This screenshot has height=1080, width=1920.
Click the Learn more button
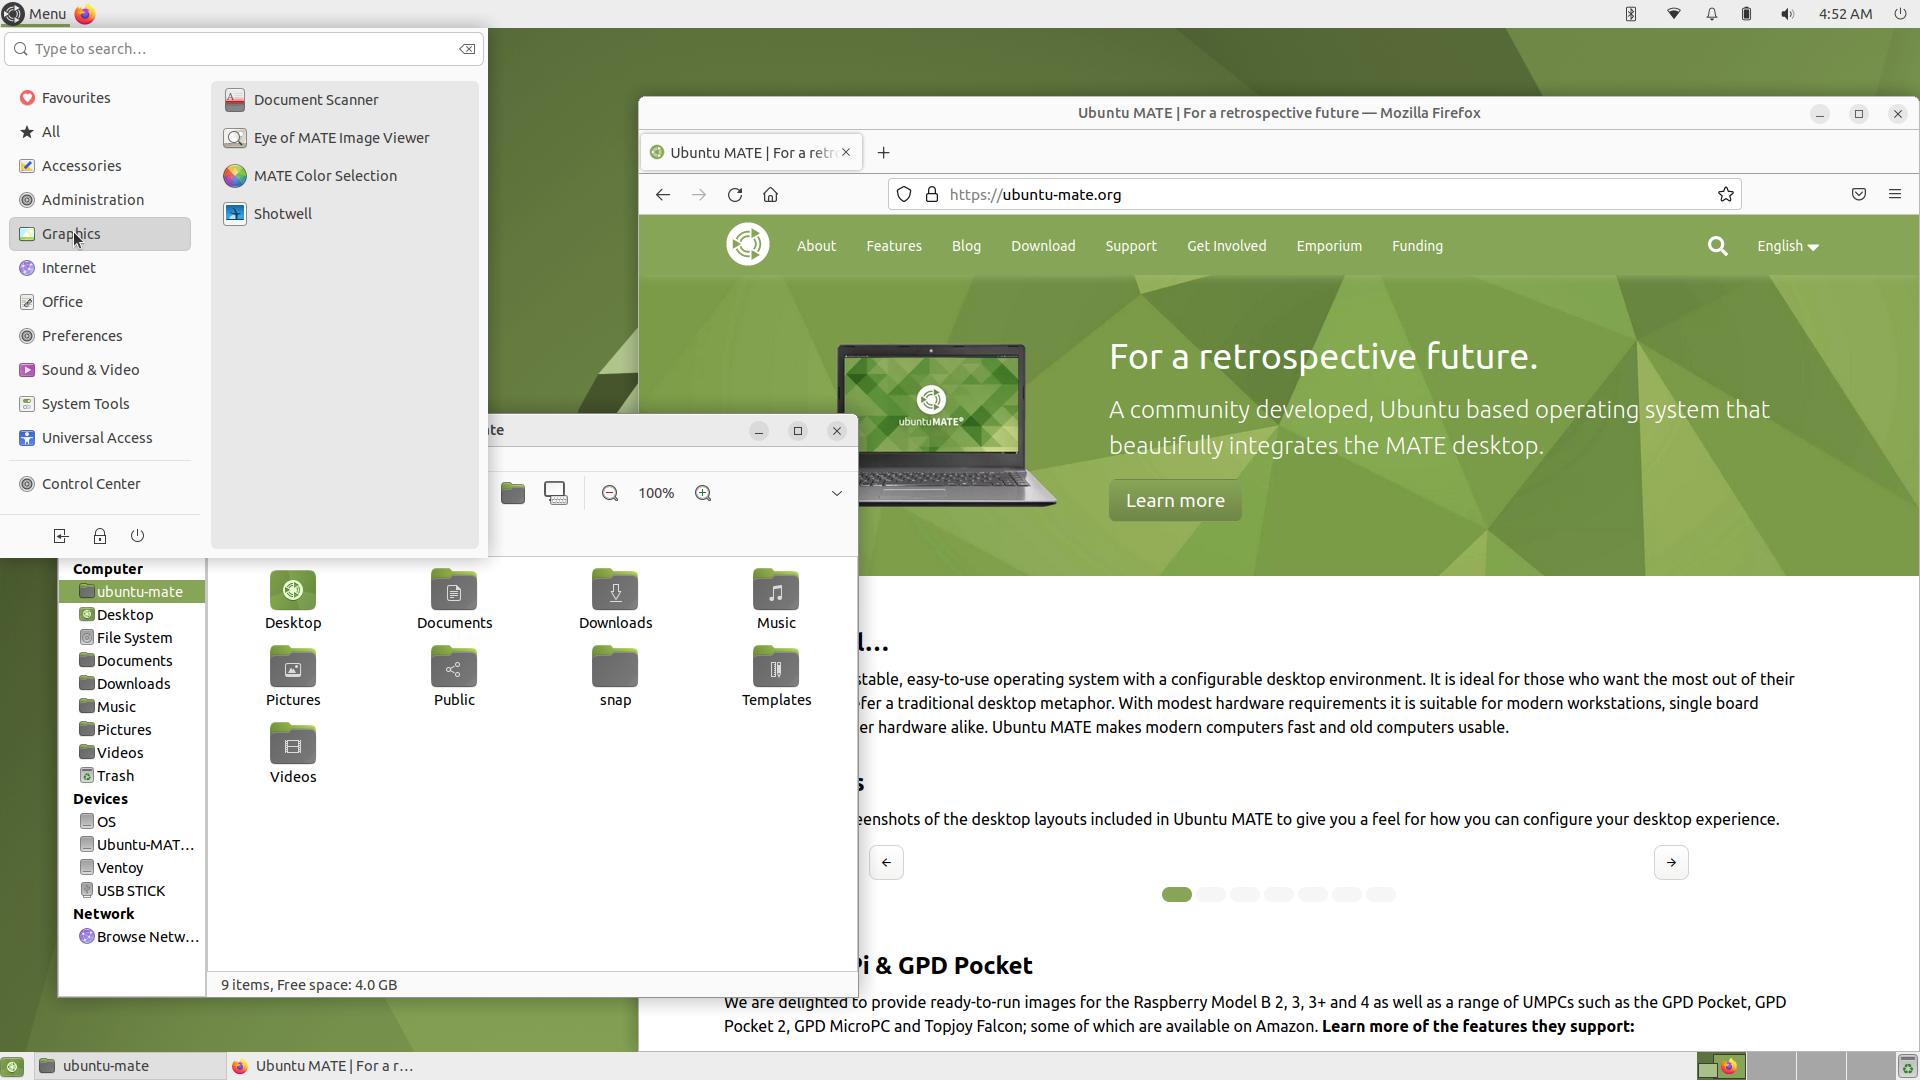1175,500
